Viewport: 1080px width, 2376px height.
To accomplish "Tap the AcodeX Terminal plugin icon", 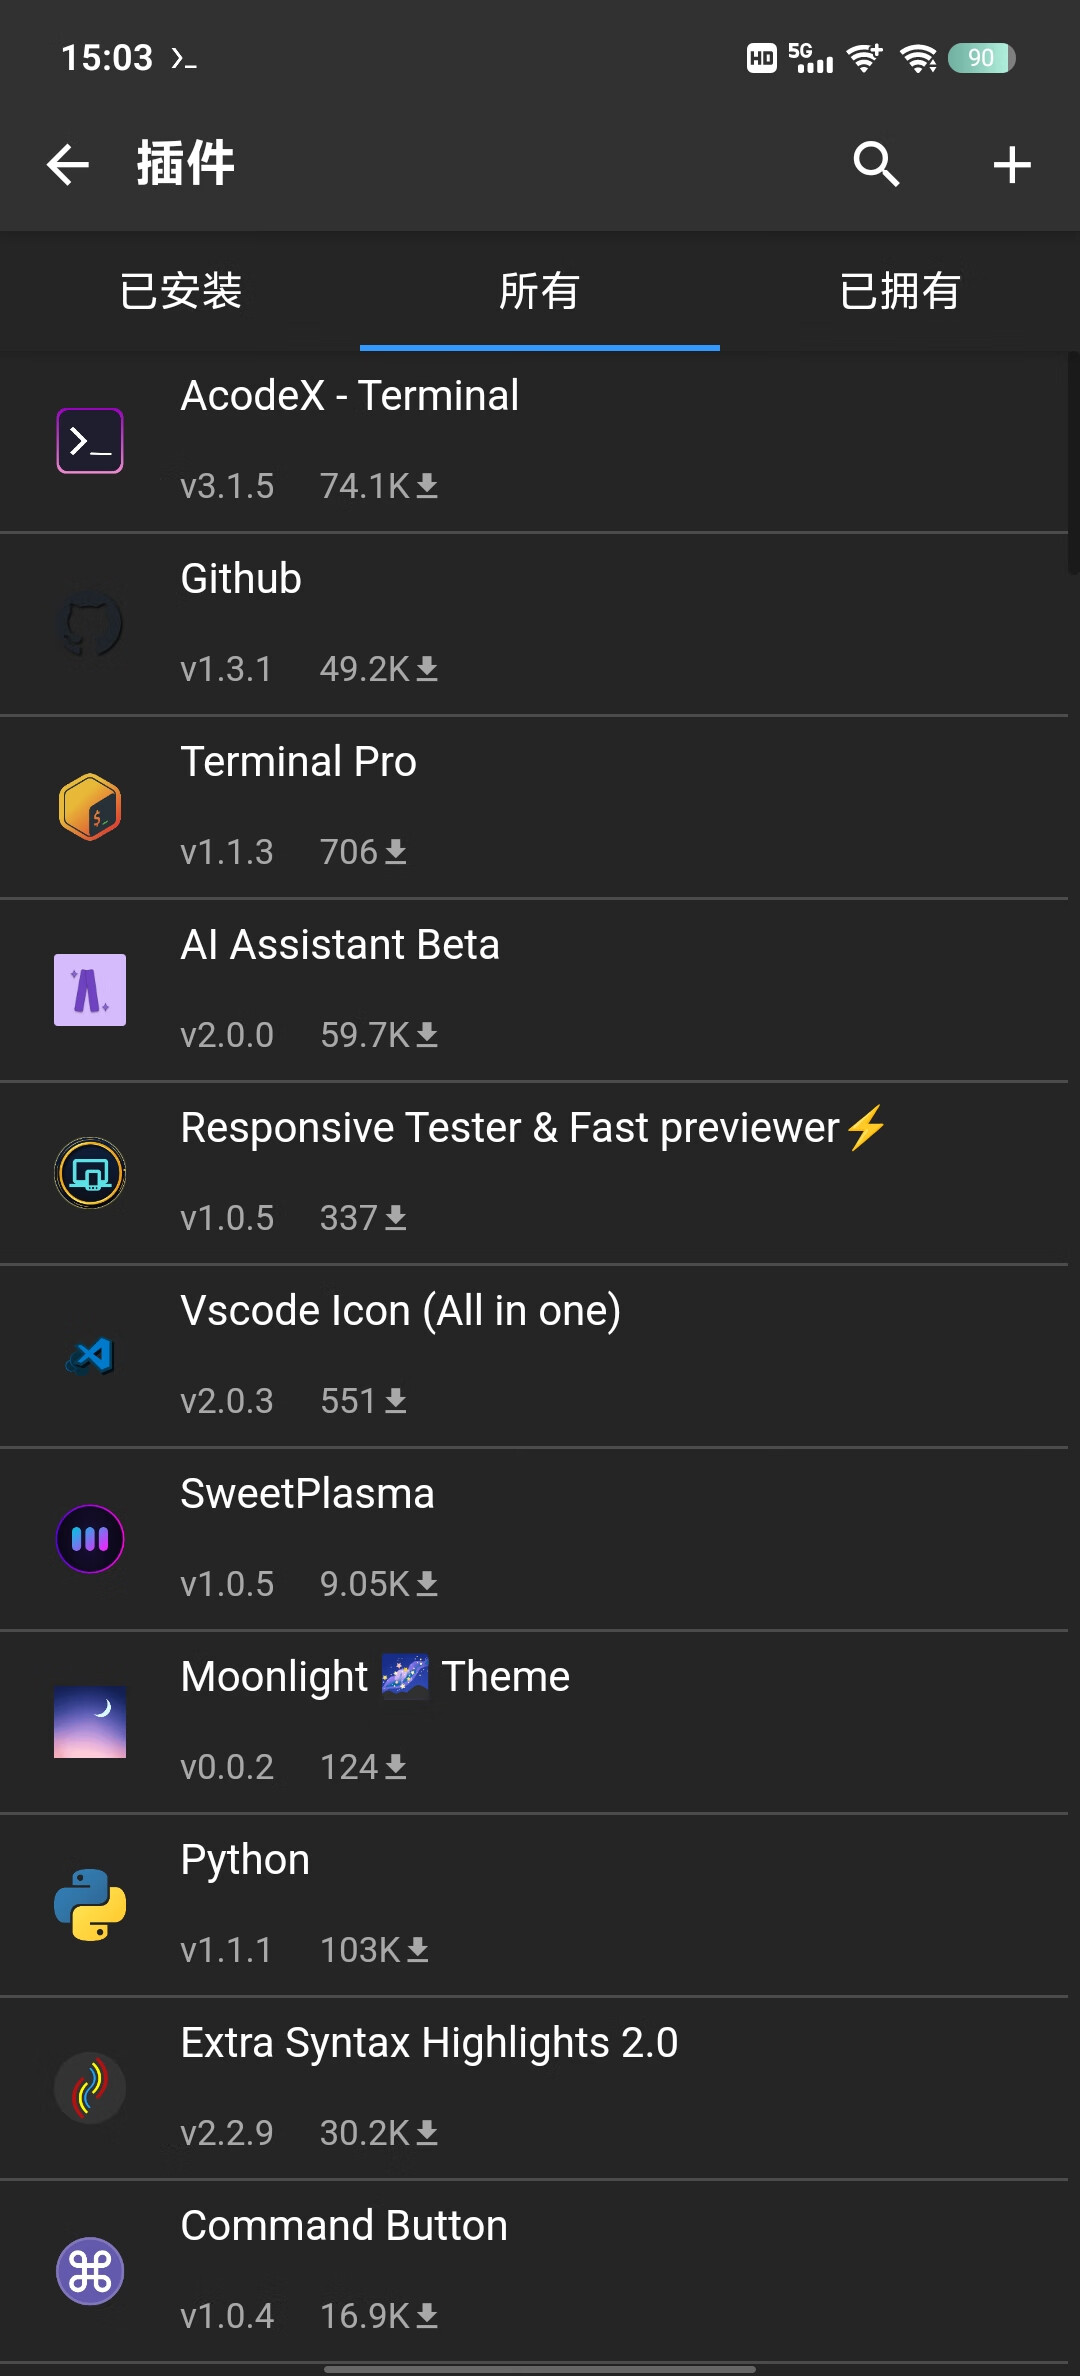I will pyautogui.click(x=90, y=441).
